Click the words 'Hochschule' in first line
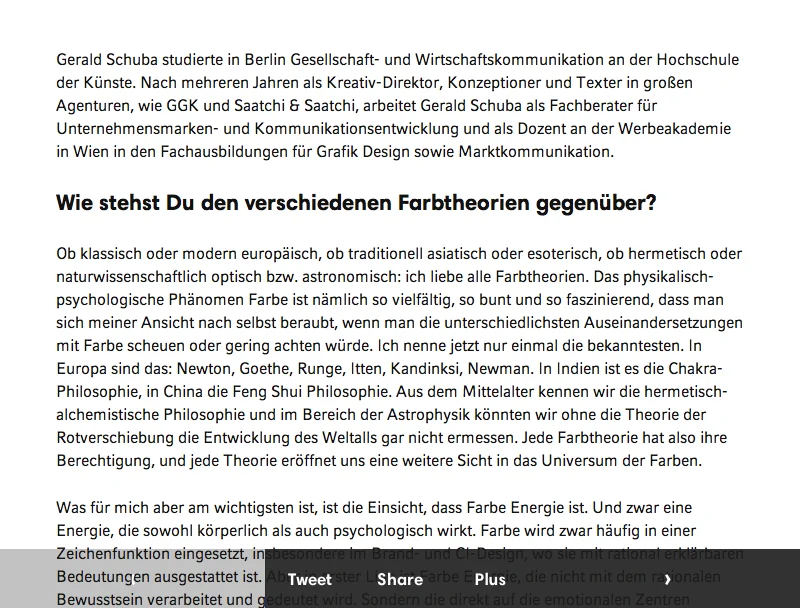The height and width of the screenshot is (608, 800). point(708,59)
